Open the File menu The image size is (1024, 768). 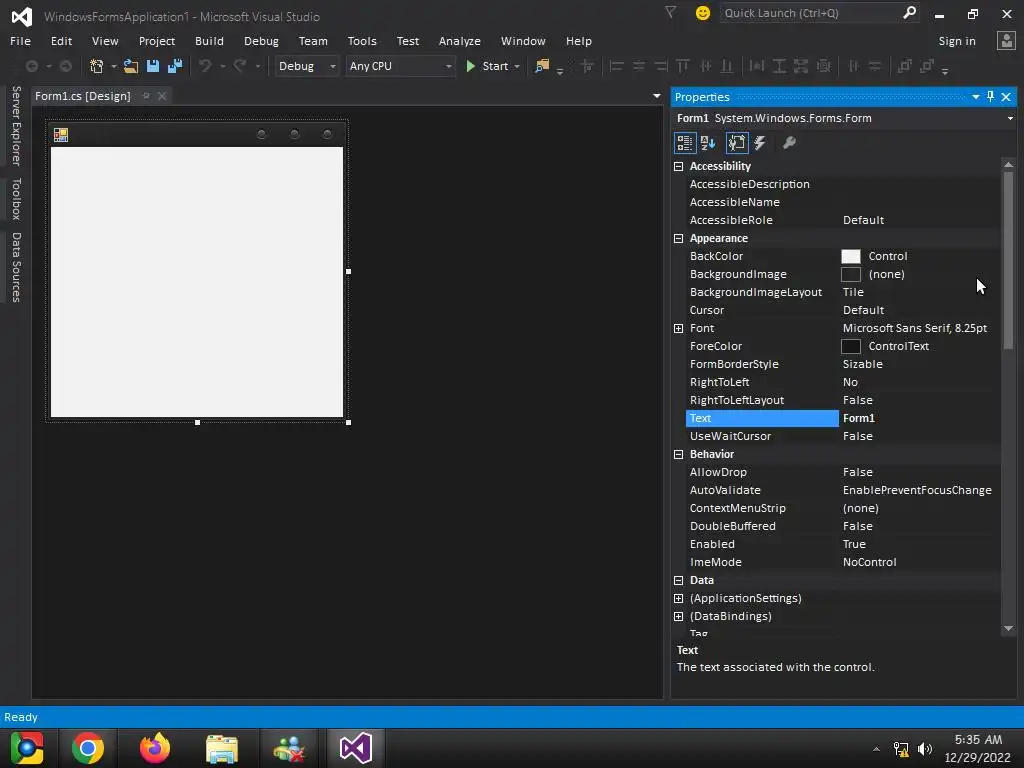(20, 40)
